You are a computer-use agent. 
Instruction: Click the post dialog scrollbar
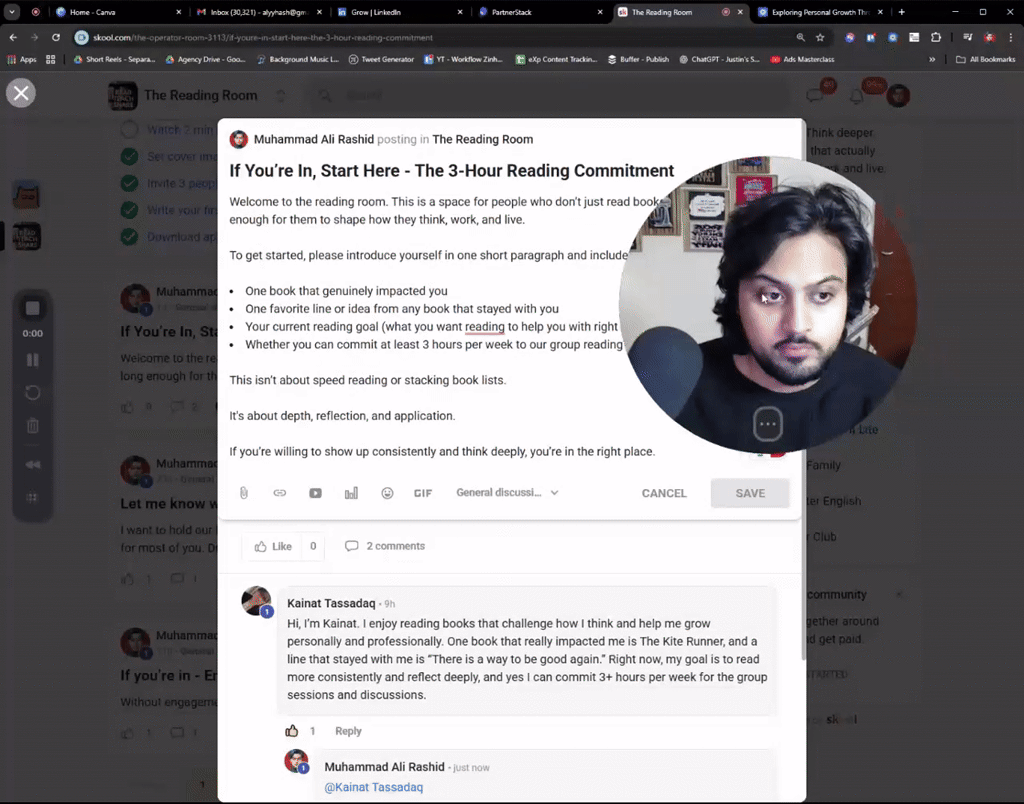[x=803, y=392]
